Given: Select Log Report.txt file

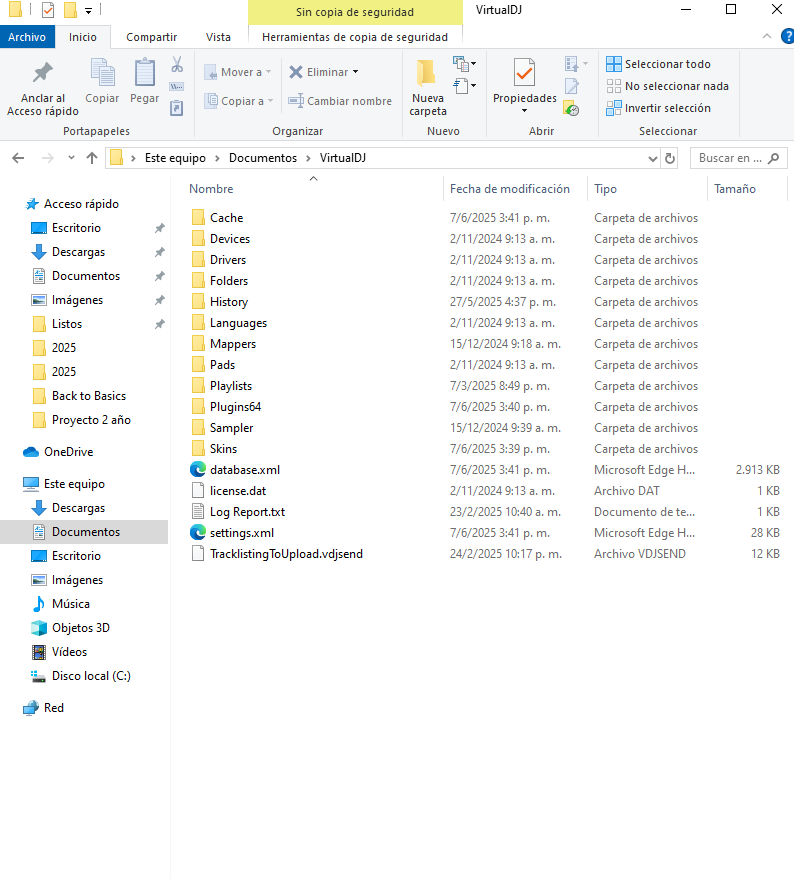Looking at the screenshot, I should coord(247,512).
